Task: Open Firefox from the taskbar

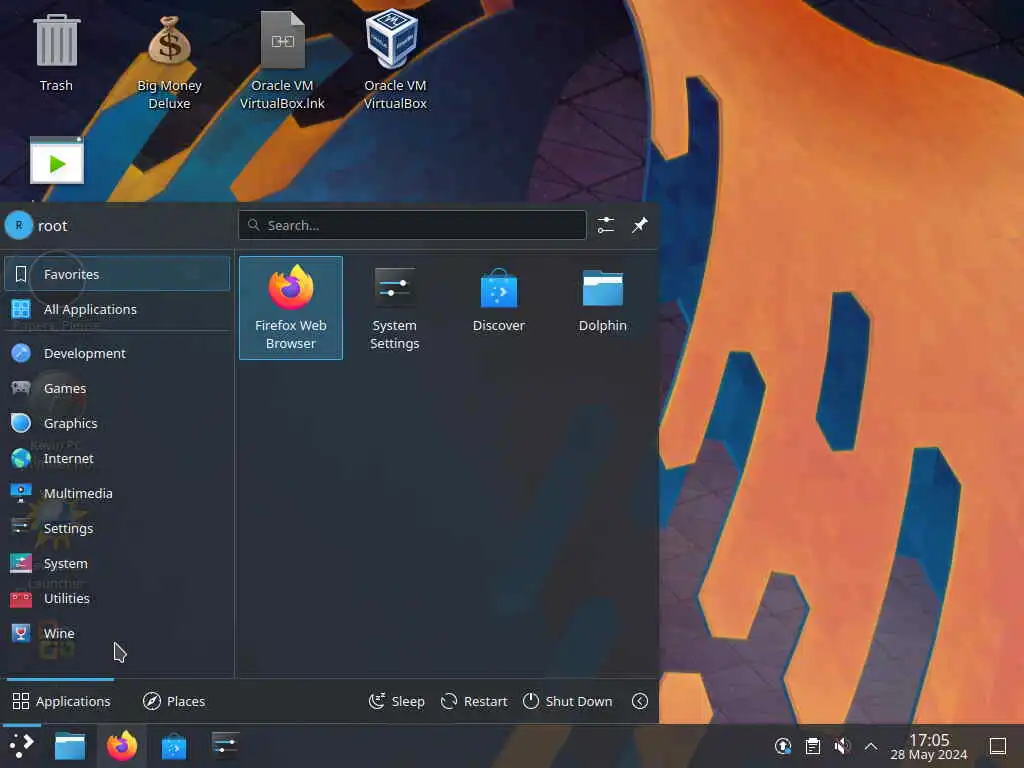Action: 122,746
